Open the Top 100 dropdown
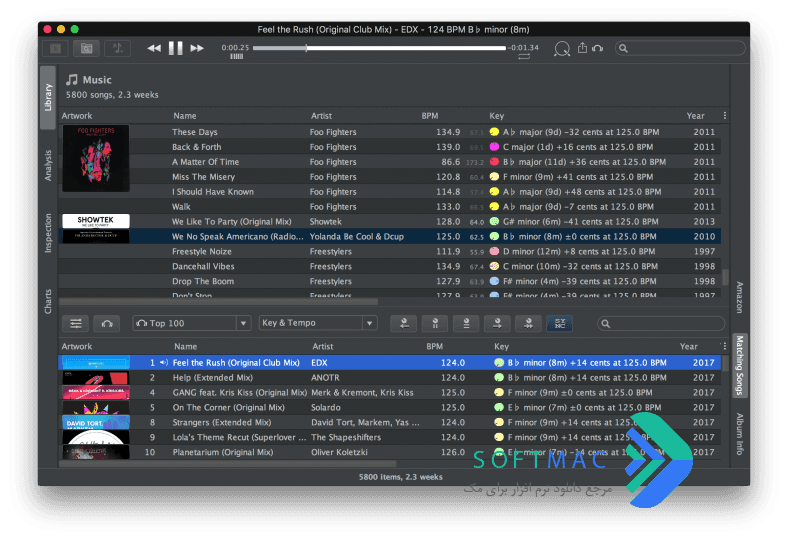This screenshot has height=540, width=788. tap(191, 323)
